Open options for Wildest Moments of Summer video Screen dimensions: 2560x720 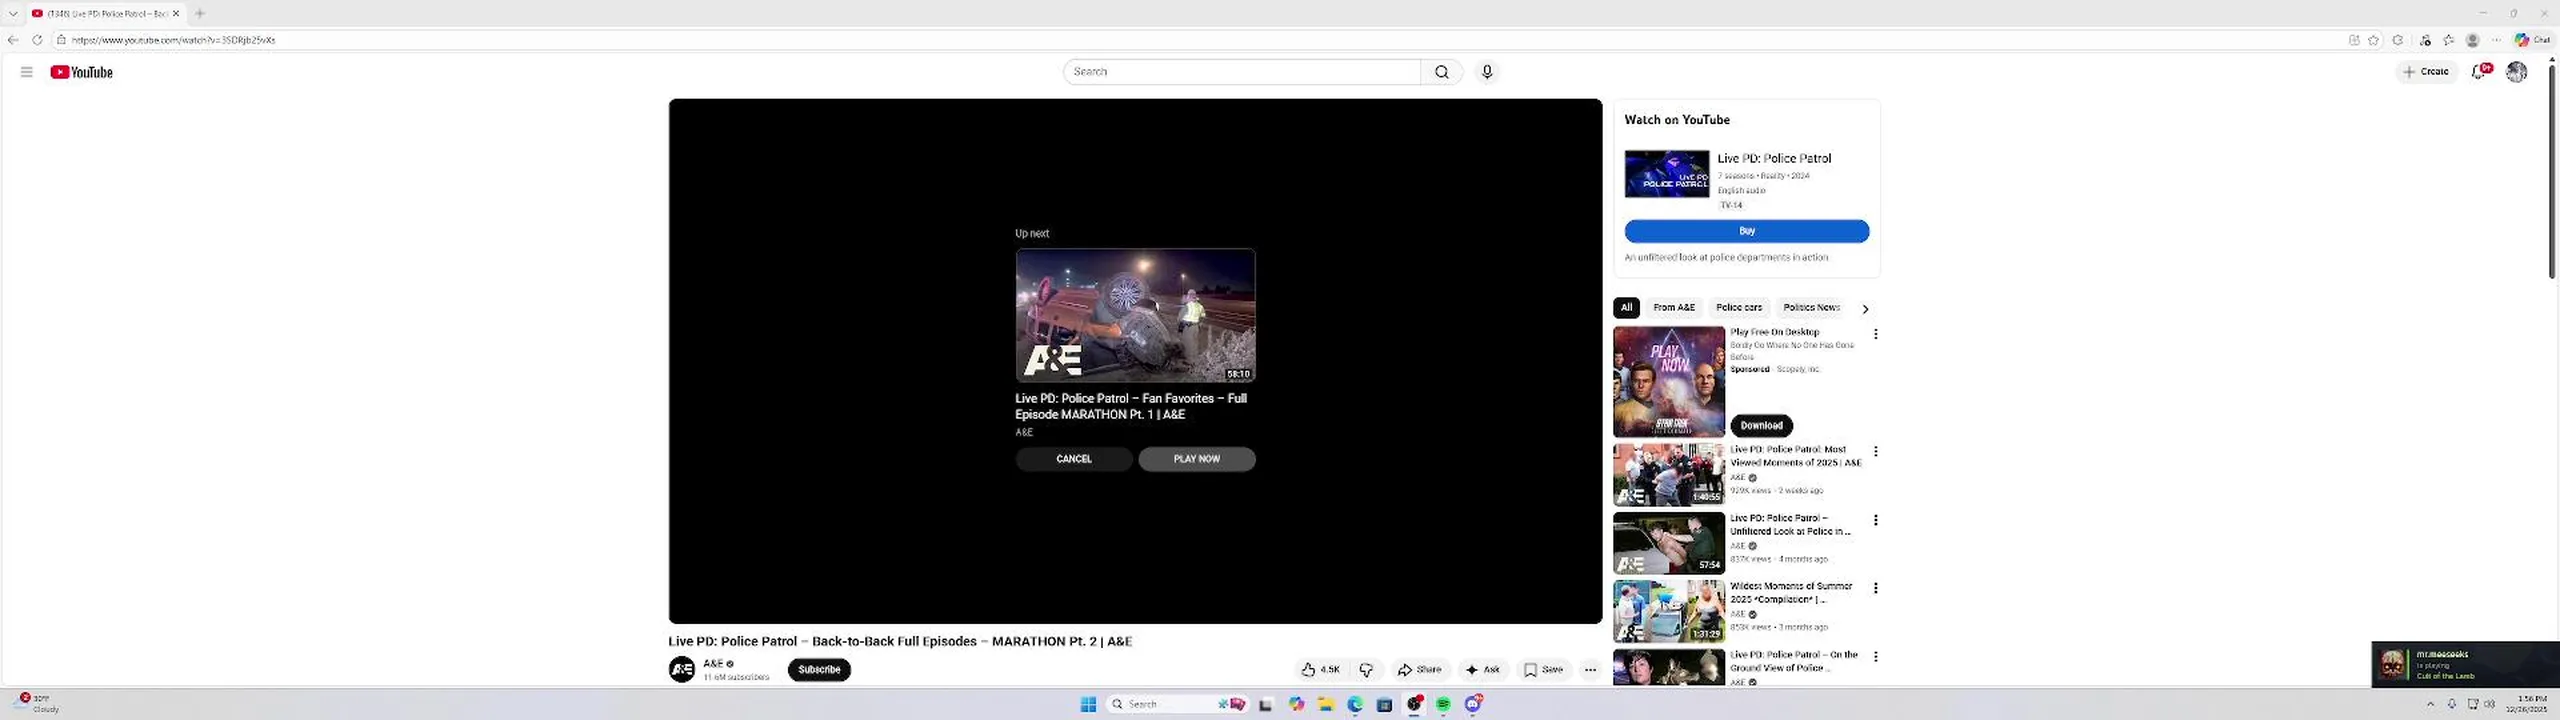click(1875, 588)
